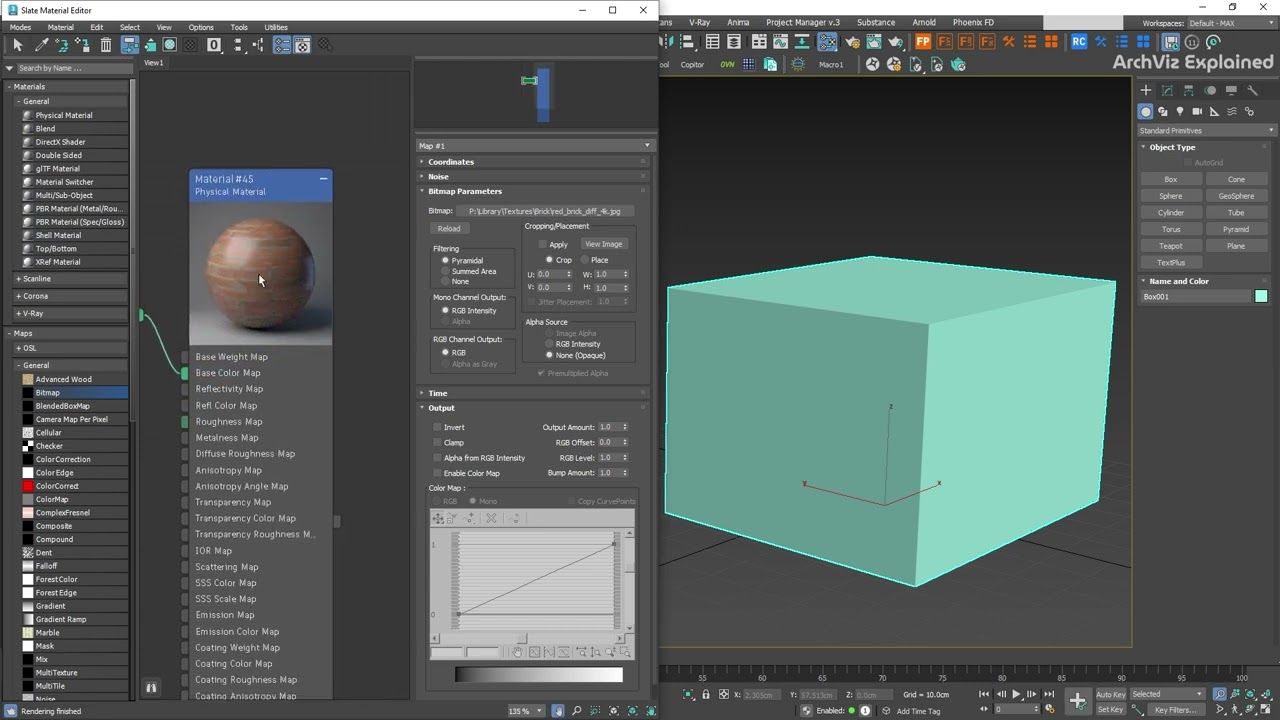Image resolution: width=1280 pixels, height=720 pixels.
Task: Click Lay Out Children icon
Action: point(258,45)
